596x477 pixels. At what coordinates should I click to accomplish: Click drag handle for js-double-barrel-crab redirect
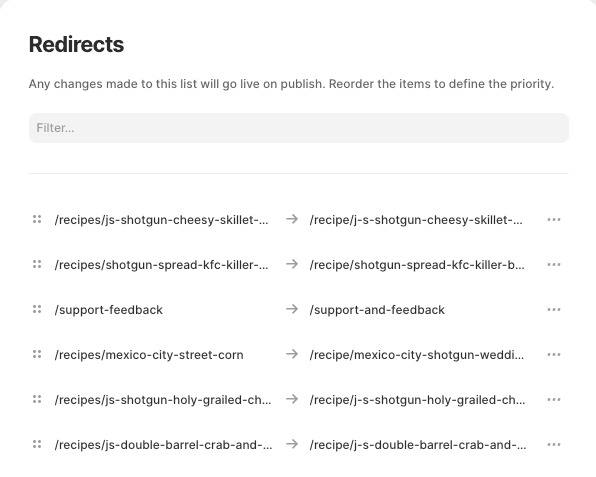click(x=37, y=444)
